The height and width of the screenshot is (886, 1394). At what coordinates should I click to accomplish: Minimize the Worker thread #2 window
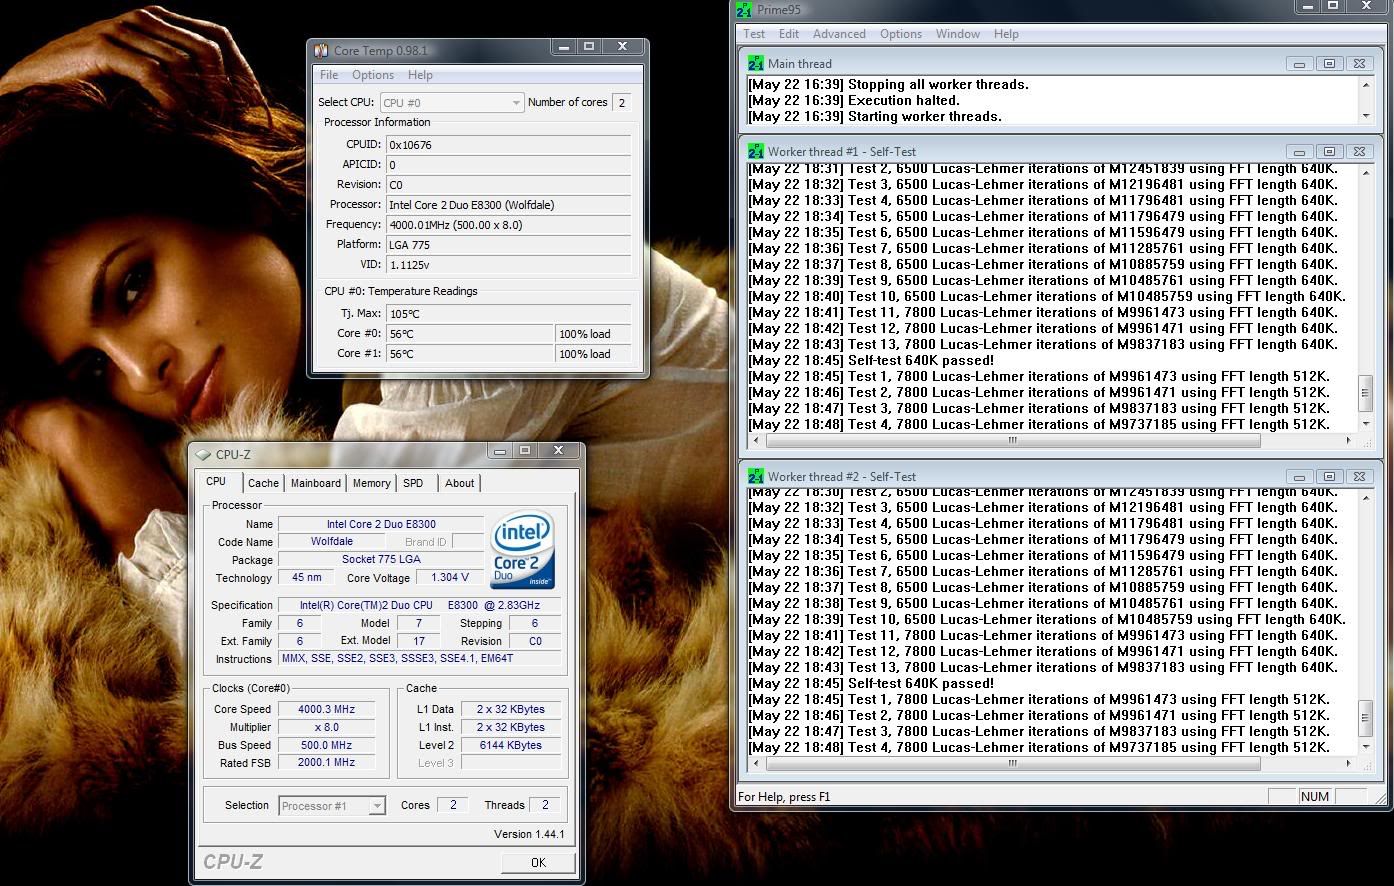point(1299,477)
